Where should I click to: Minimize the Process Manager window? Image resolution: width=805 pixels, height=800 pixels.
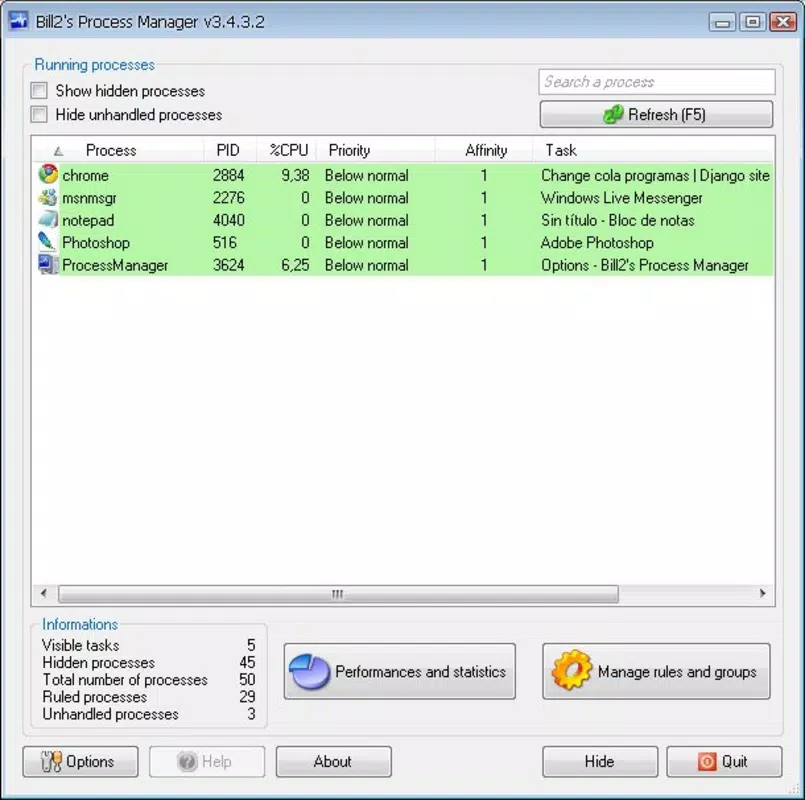[x=722, y=23]
